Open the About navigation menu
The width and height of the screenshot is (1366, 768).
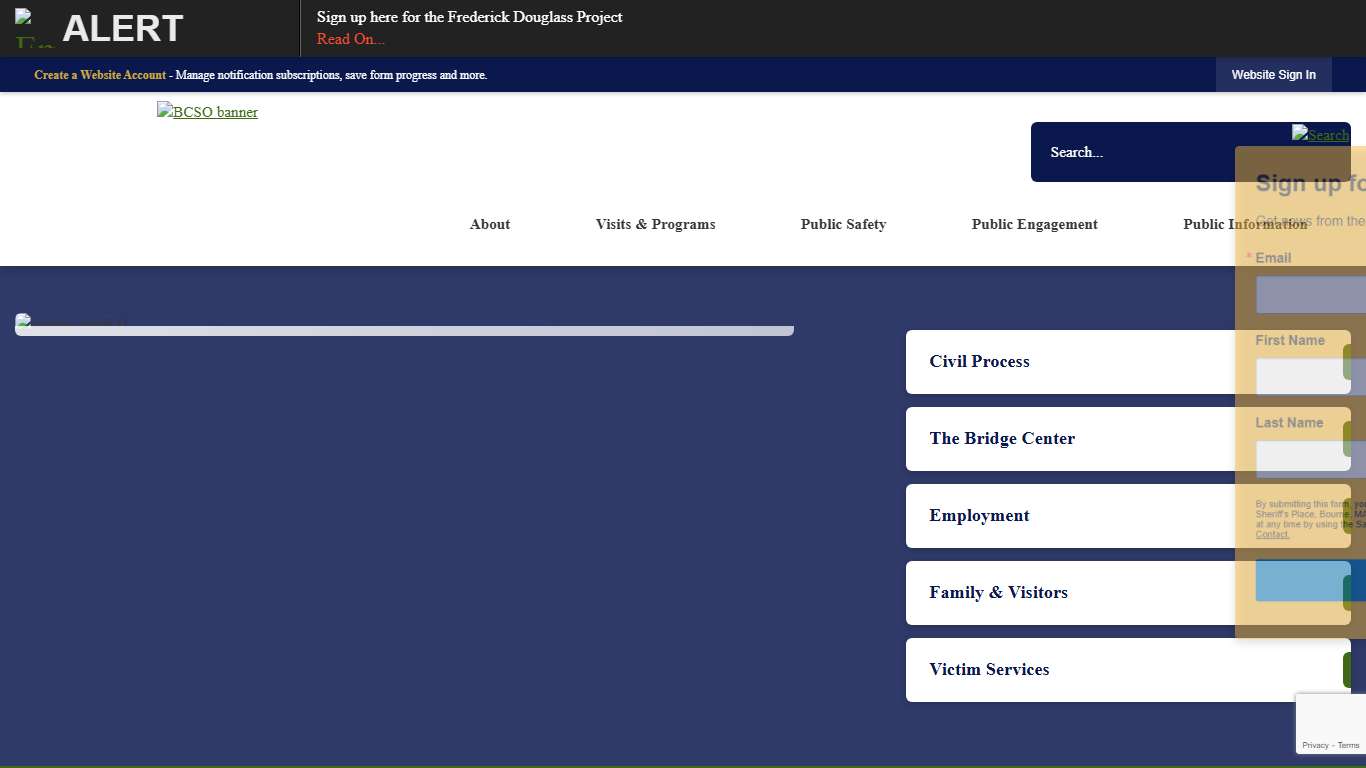coord(489,224)
